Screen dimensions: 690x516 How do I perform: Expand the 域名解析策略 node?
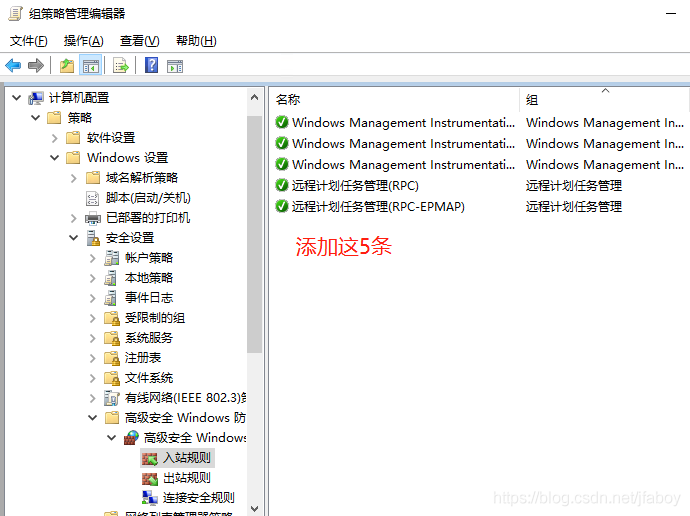click(x=73, y=178)
